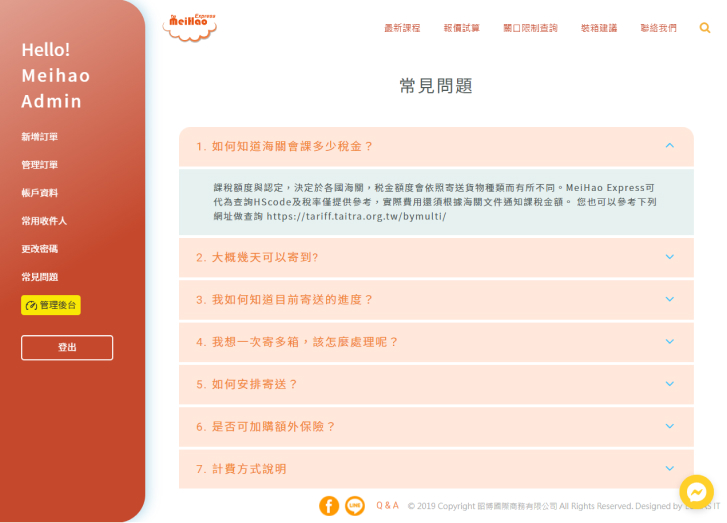Click the Facebook icon in footer
Viewport: 727px width, 523px height.
coord(329,506)
